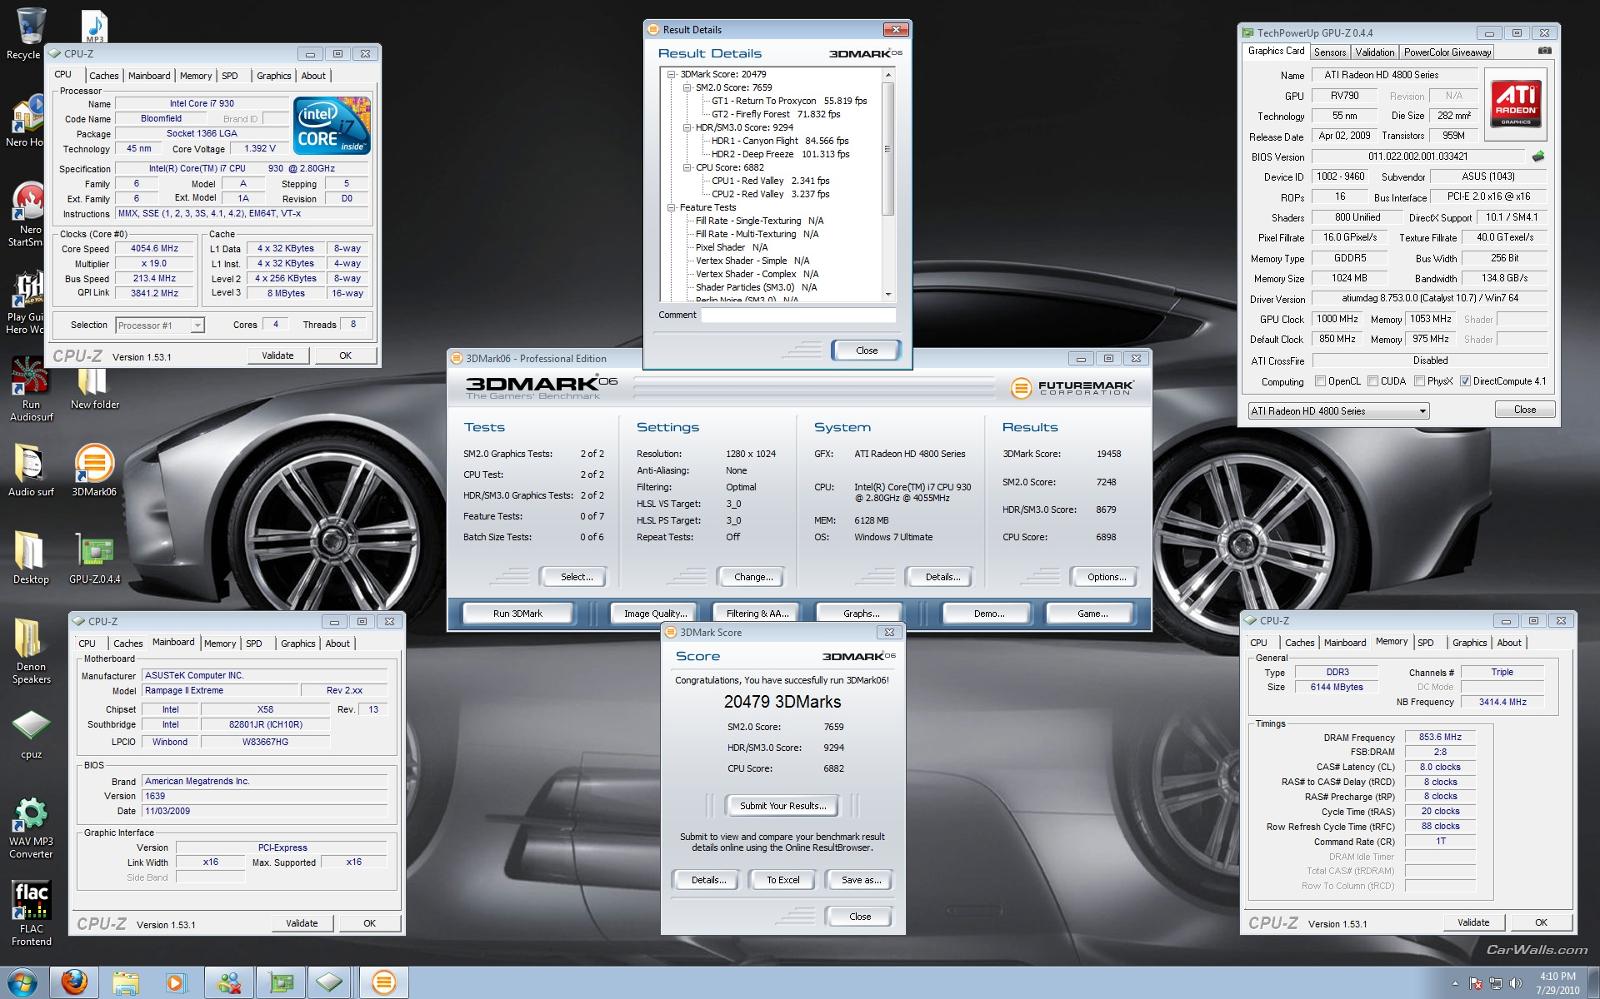The width and height of the screenshot is (1600, 999).
Task: Open Windows Explorer from the taskbar
Action: coord(126,982)
